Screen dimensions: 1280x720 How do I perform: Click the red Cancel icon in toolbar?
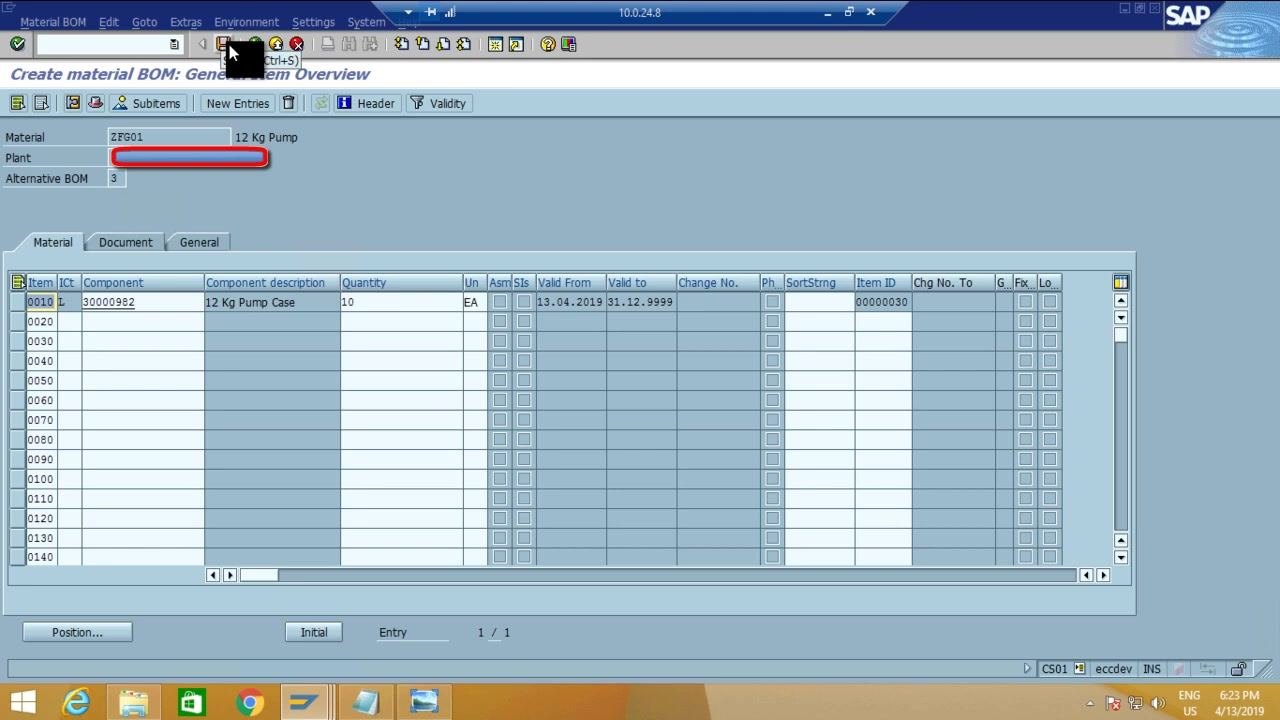(297, 44)
